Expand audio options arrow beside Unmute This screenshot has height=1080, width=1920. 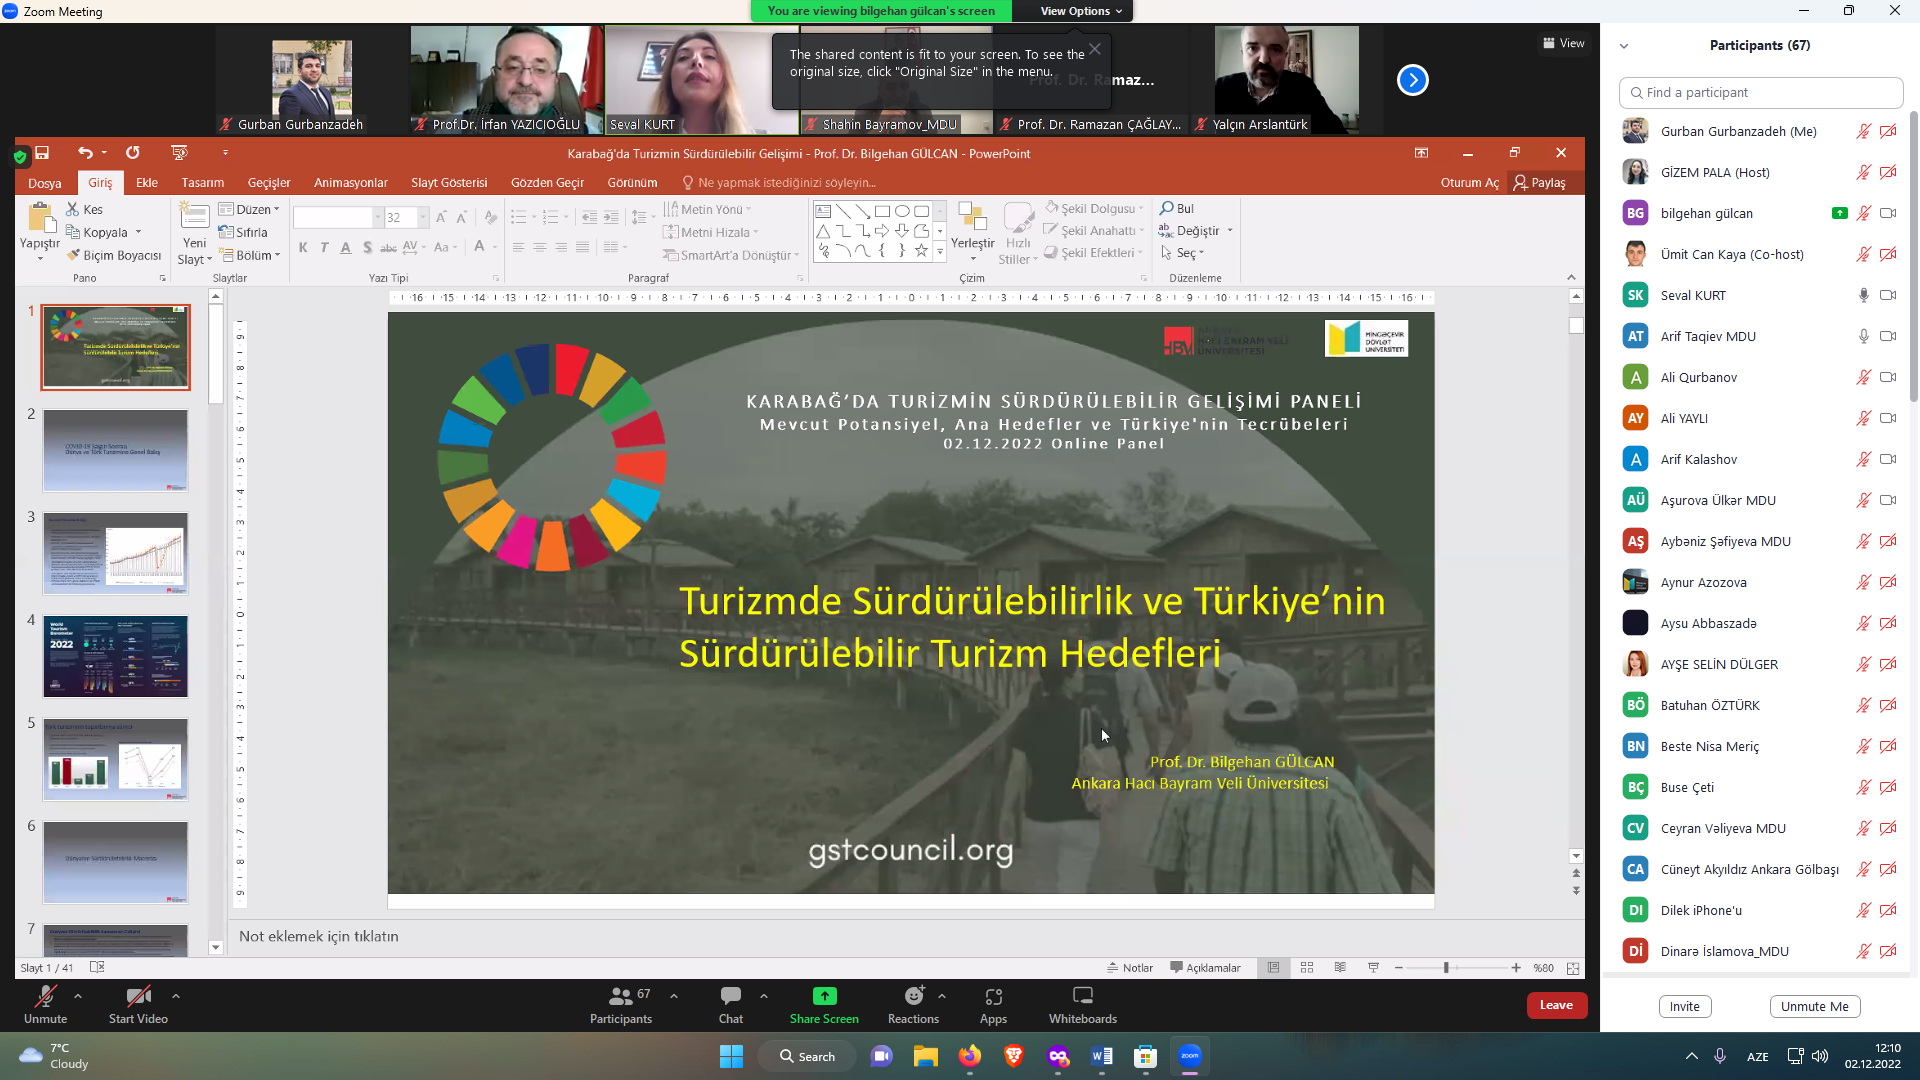click(x=78, y=996)
